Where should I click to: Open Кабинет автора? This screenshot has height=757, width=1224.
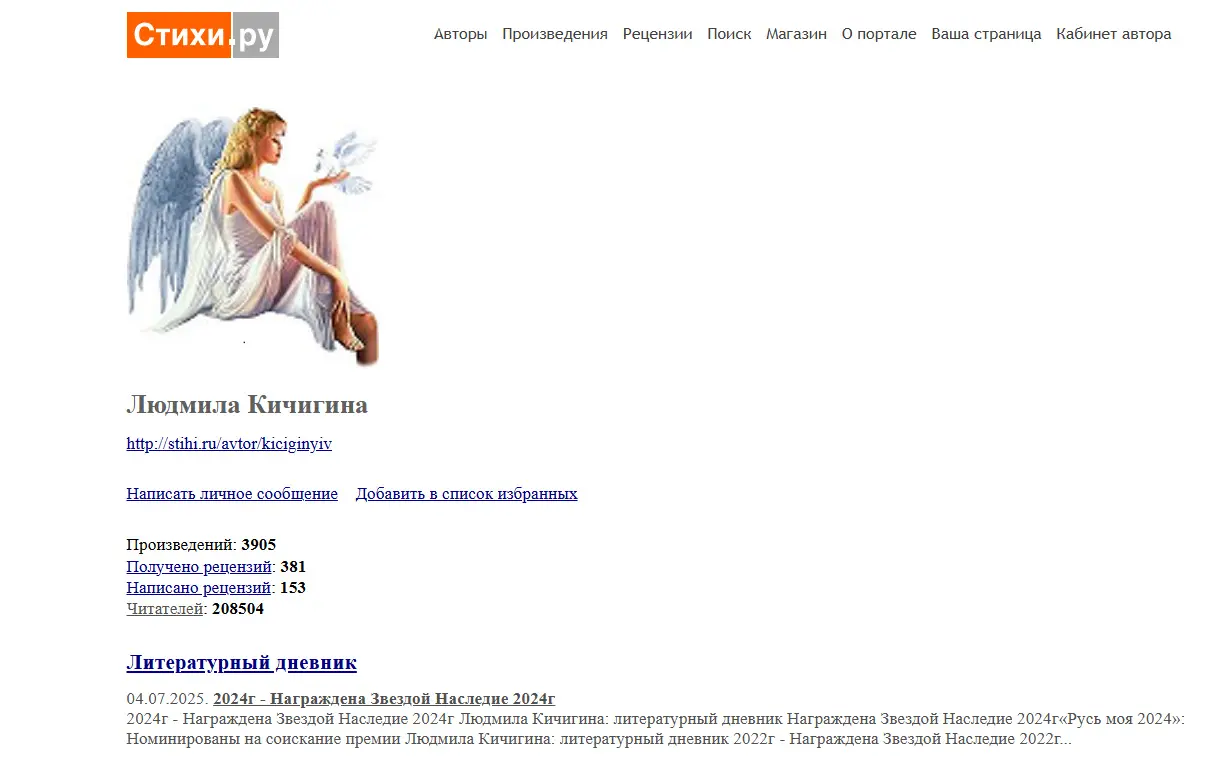click(1114, 34)
